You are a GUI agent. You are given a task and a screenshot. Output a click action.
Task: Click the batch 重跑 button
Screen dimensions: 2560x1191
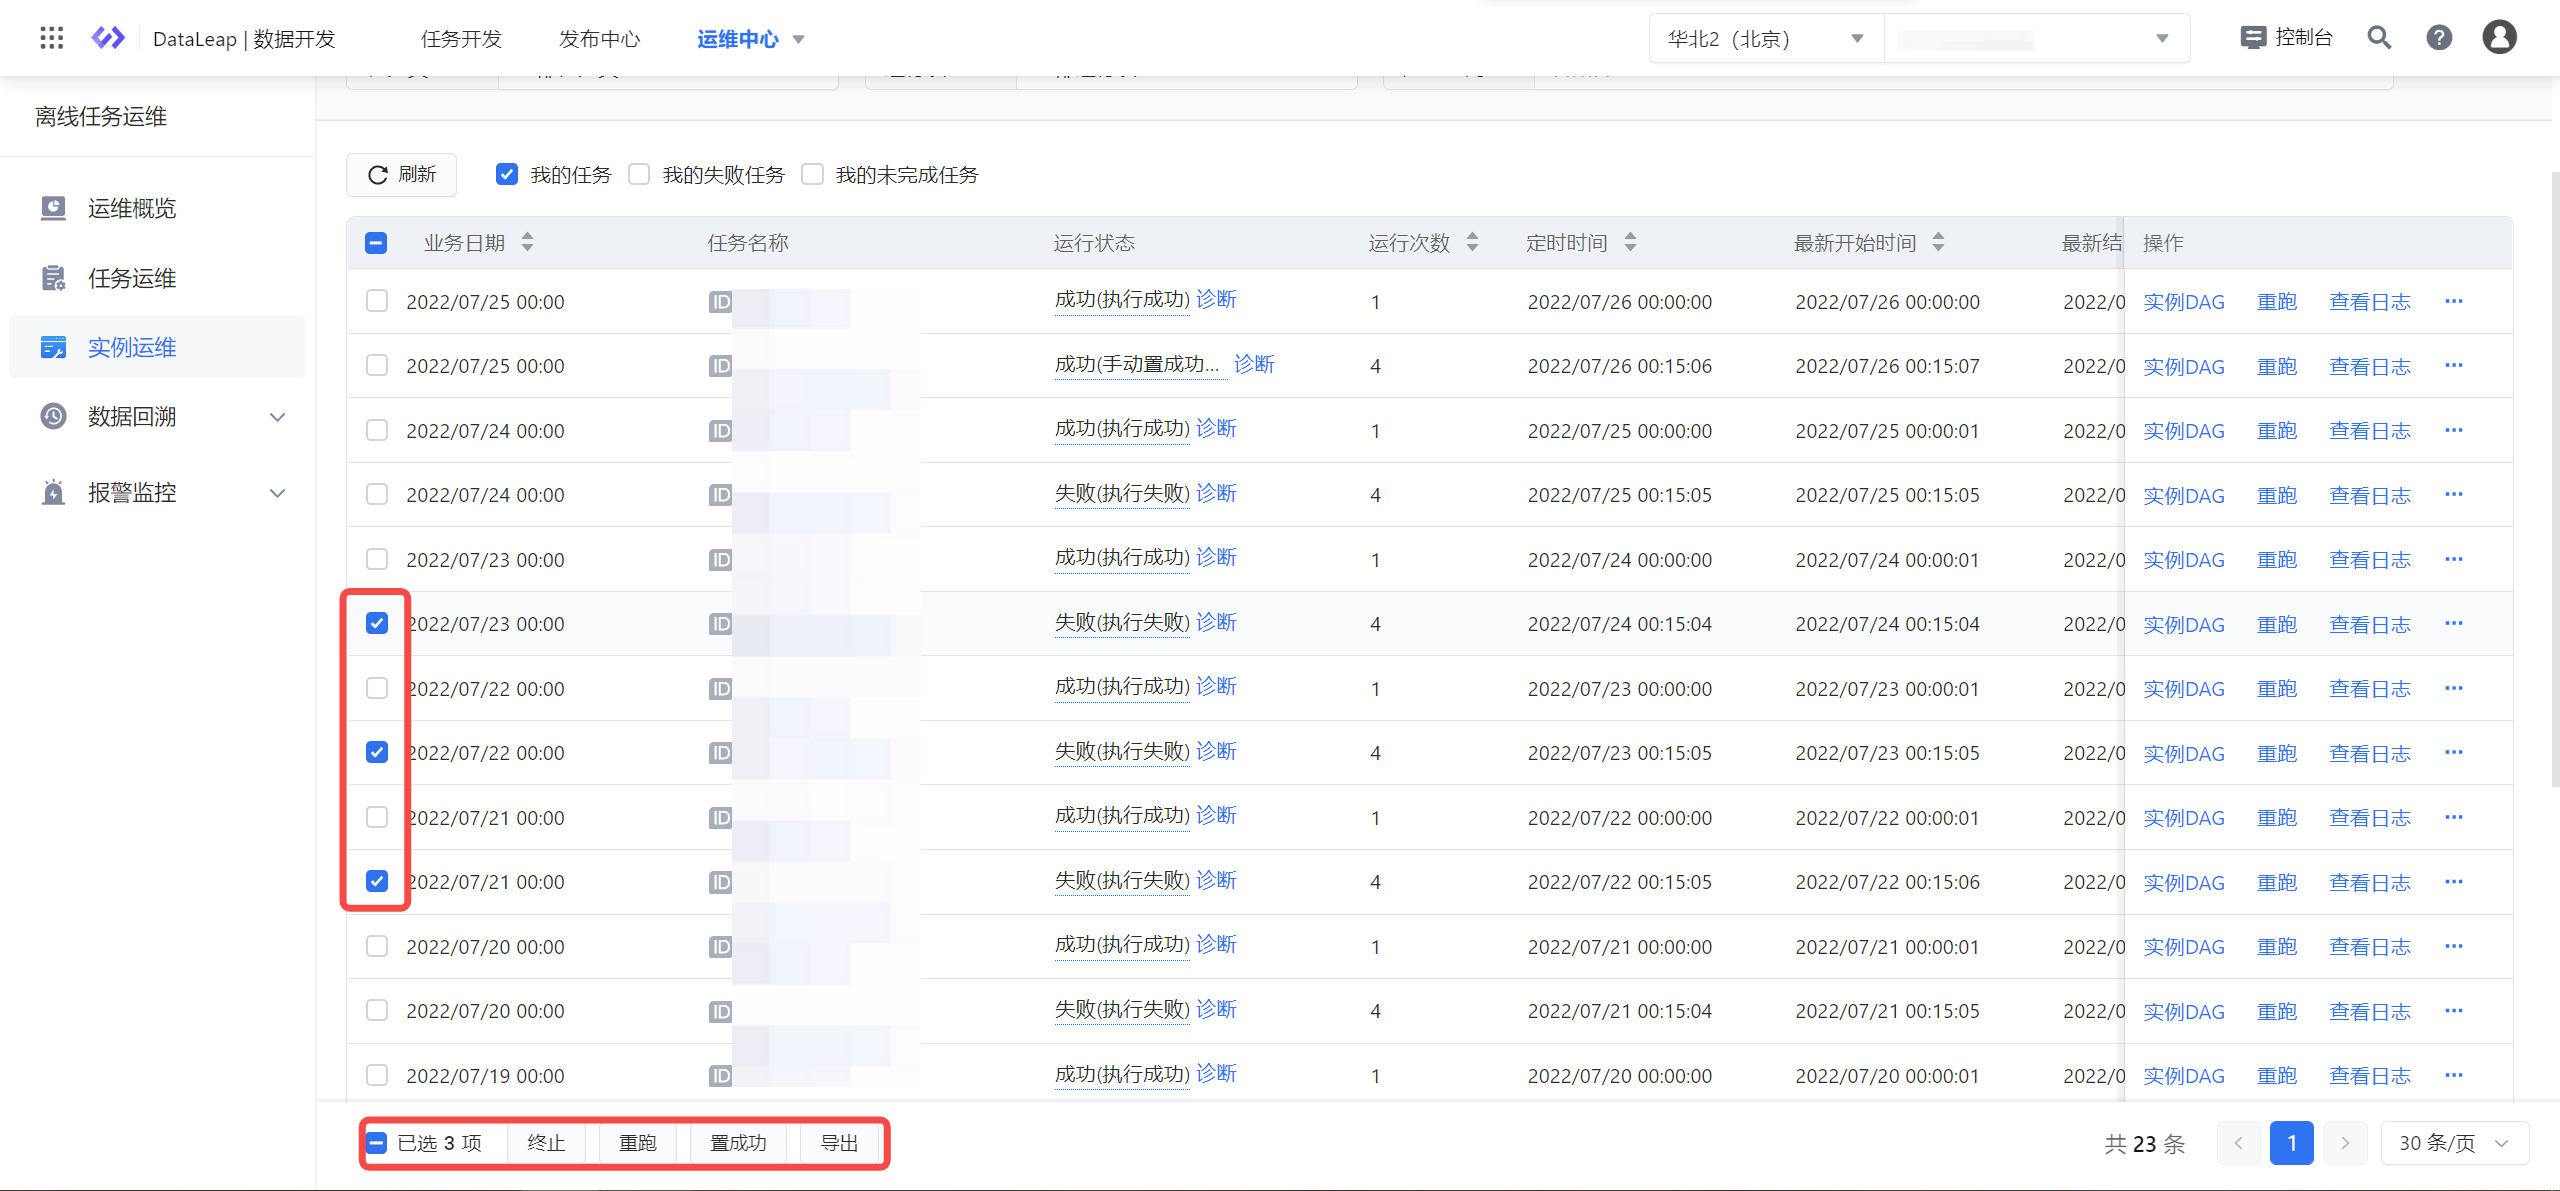(x=638, y=1143)
